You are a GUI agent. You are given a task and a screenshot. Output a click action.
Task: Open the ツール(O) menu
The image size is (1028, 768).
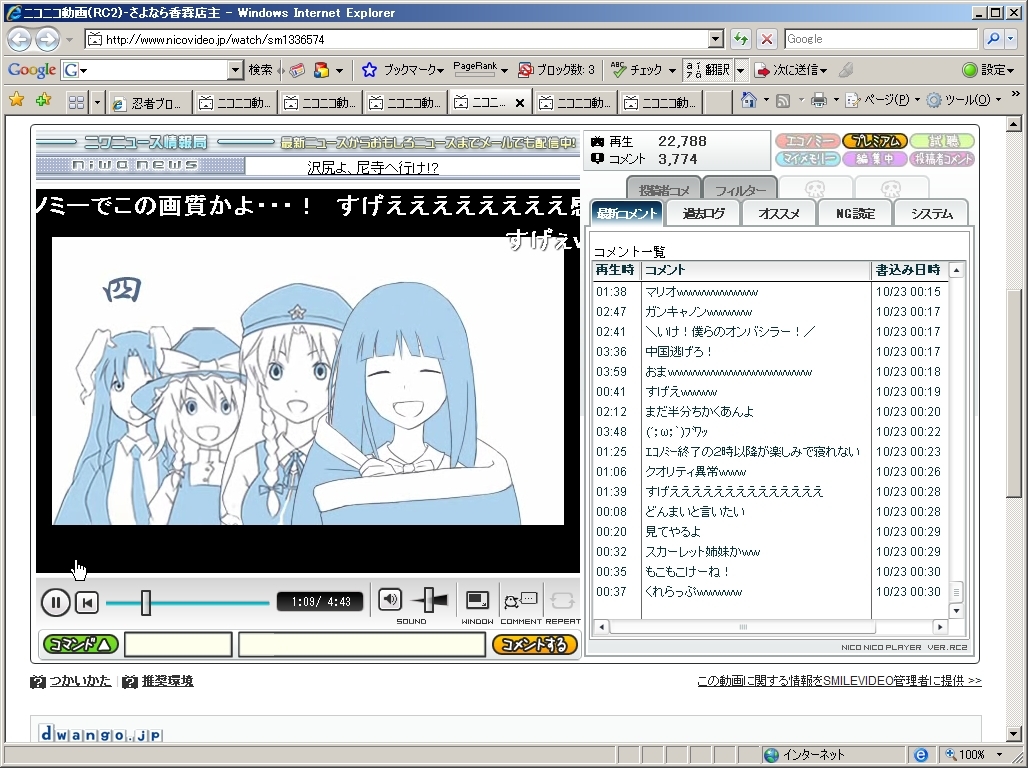tap(962, 100)
